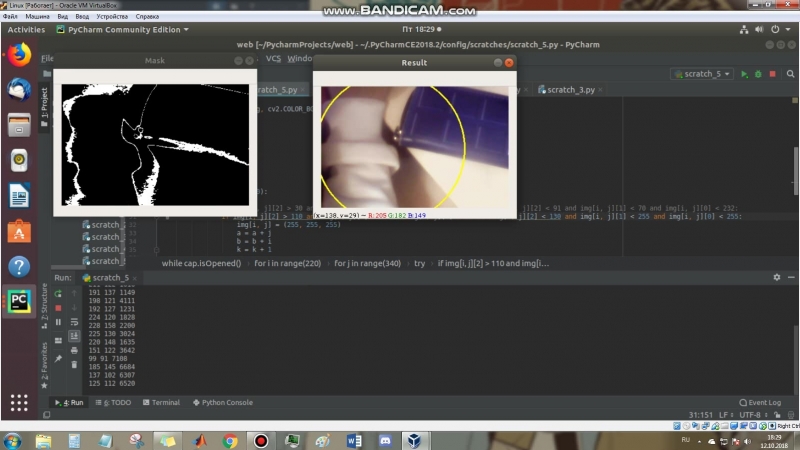Open the Python Console tool window
The image size is (800, 450).
click(x=222, y=403)
